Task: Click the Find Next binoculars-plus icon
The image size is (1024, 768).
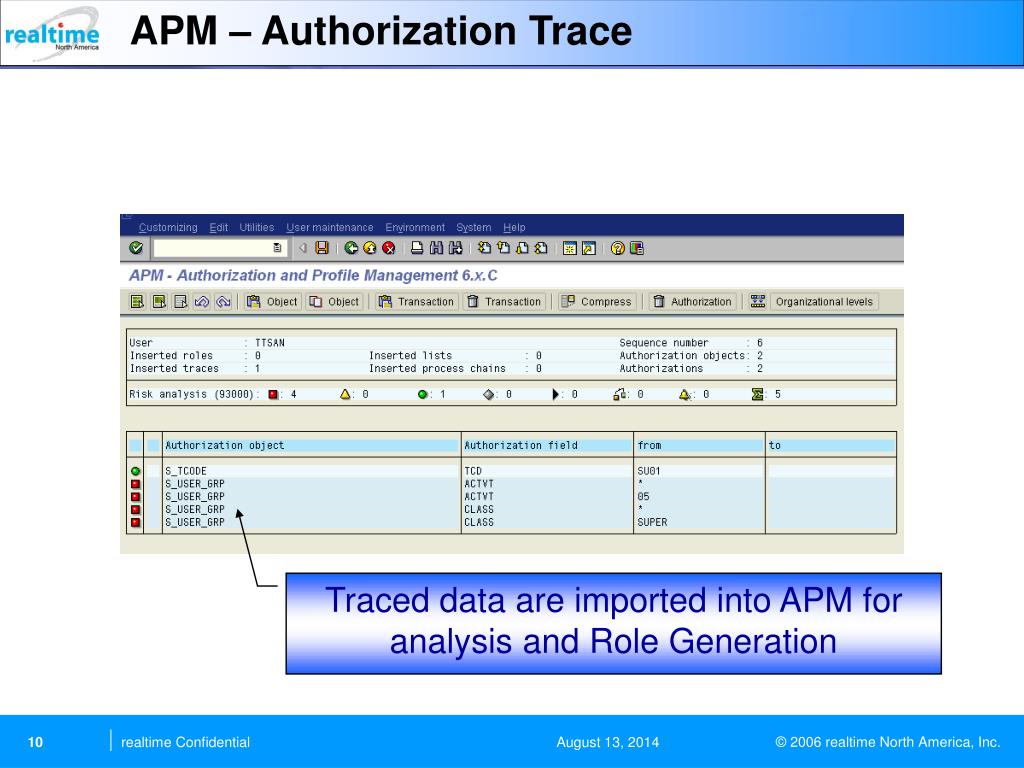Action: pyautogui.click(x=456, y=248)
